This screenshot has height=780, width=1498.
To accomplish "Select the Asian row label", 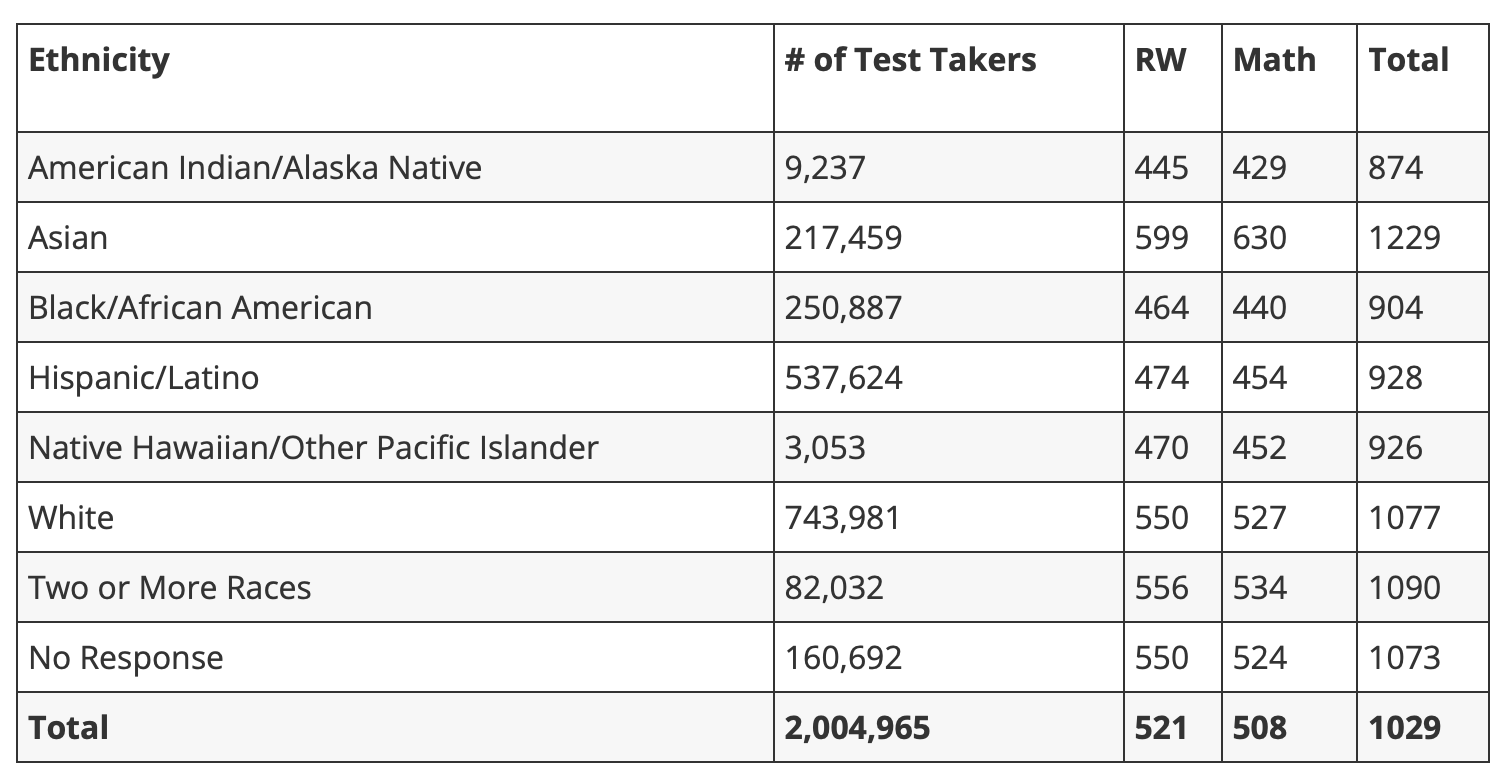I will [x=67, y=237].
